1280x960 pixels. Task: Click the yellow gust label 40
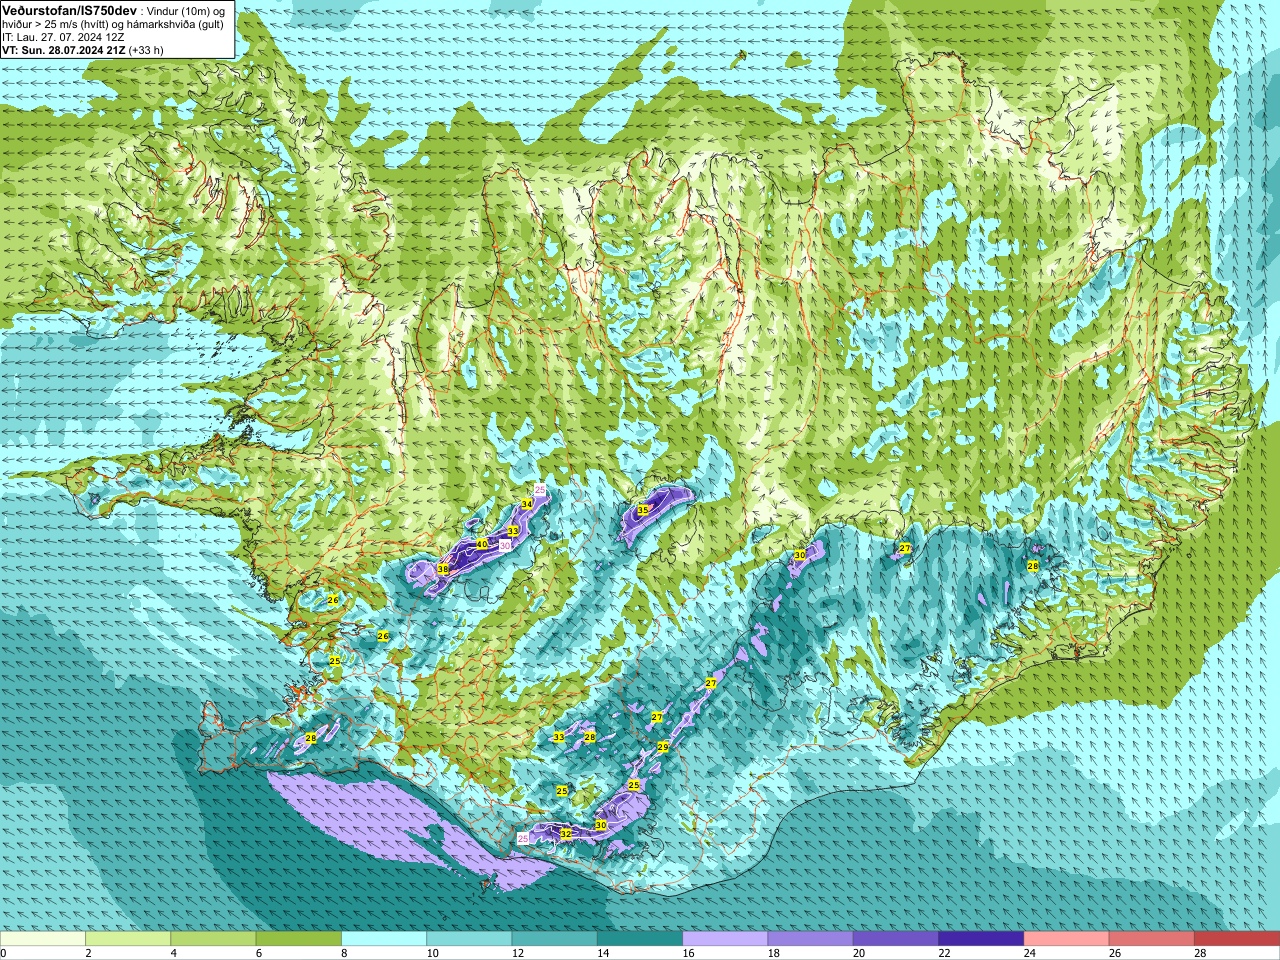point(482,544)
